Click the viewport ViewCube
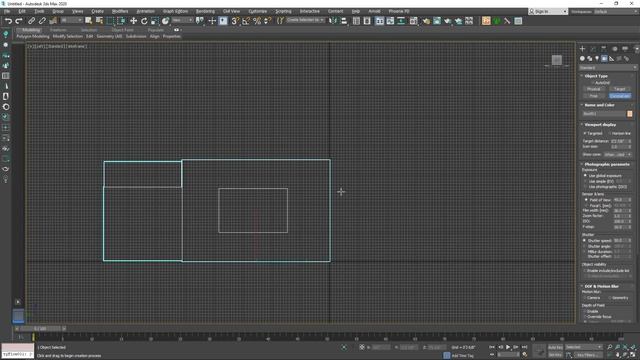This screenshot has height=360, width=640. (x=557, y=60)
